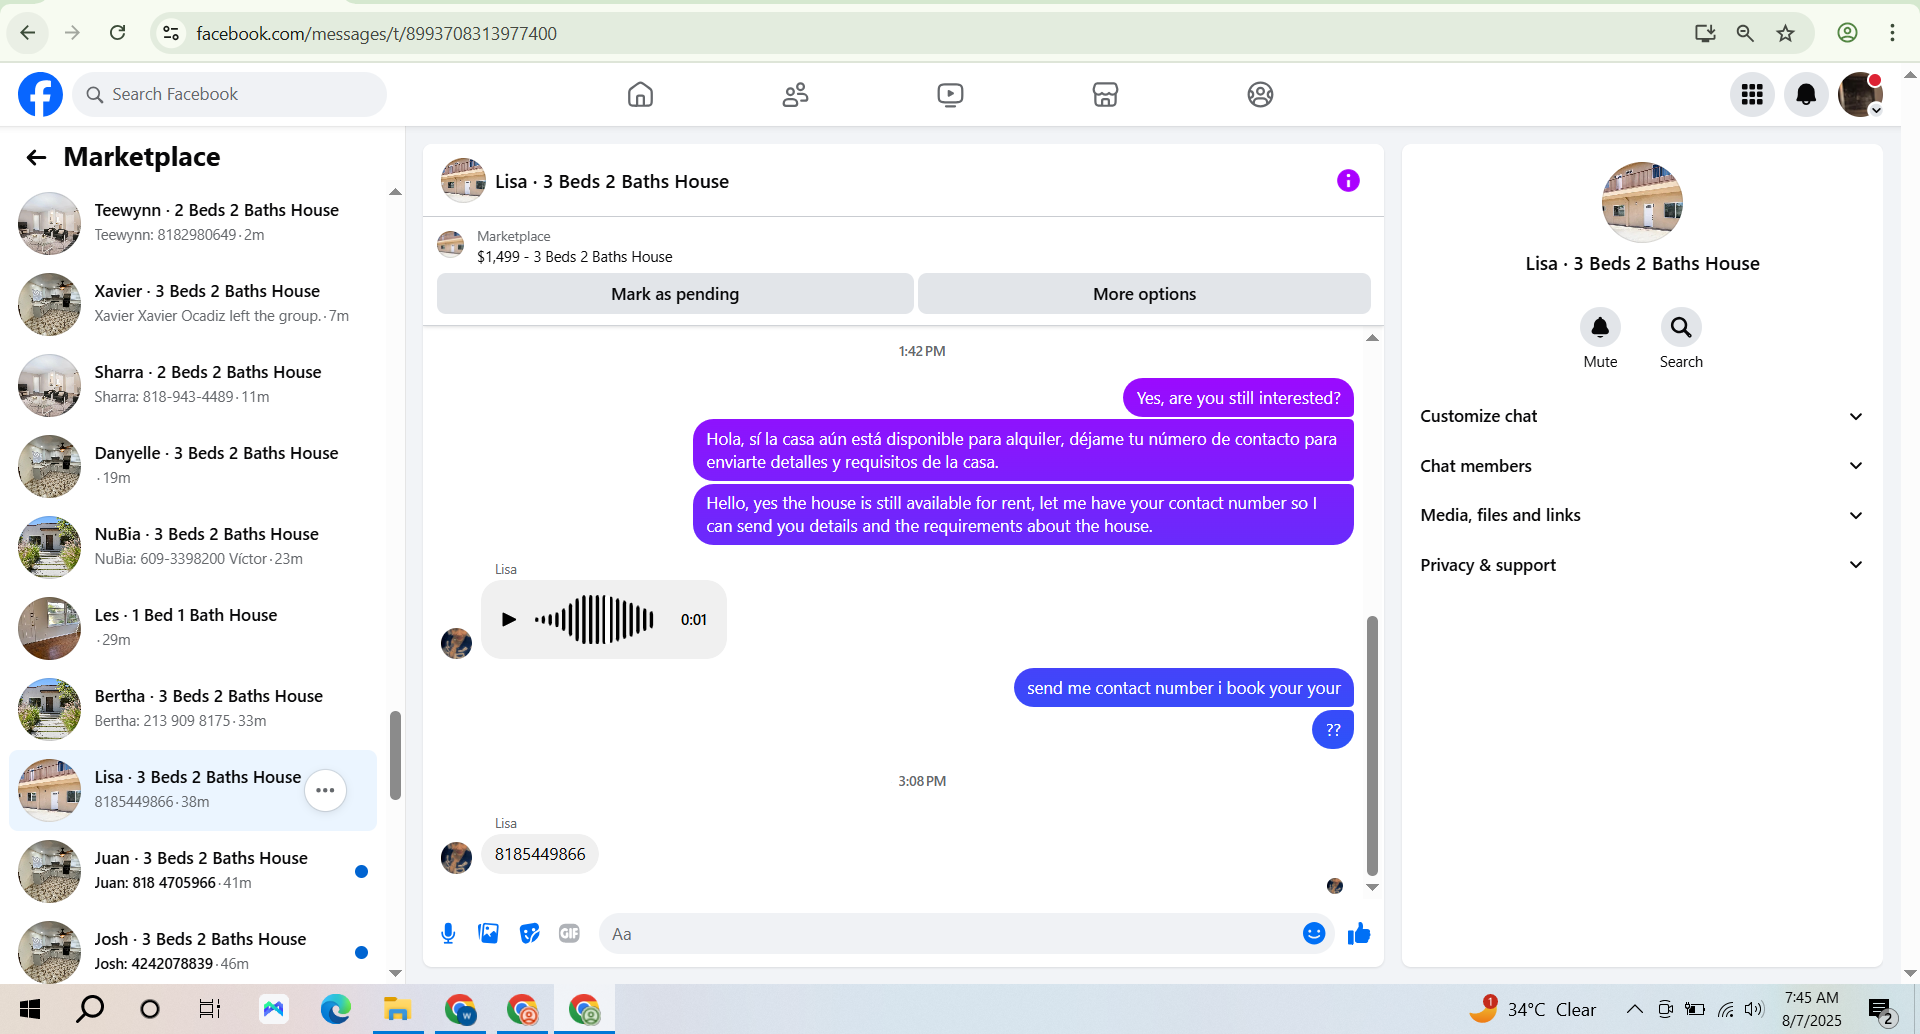Expand the Chat members section
The height and width of the screenshot is (1034, 1920).
(x=1641, y=466)
